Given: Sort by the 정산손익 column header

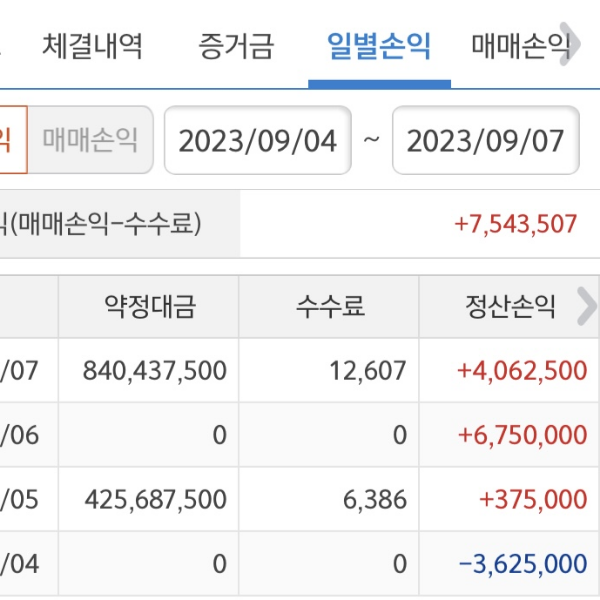Looking at the screenshot, I should click(509, 307).
